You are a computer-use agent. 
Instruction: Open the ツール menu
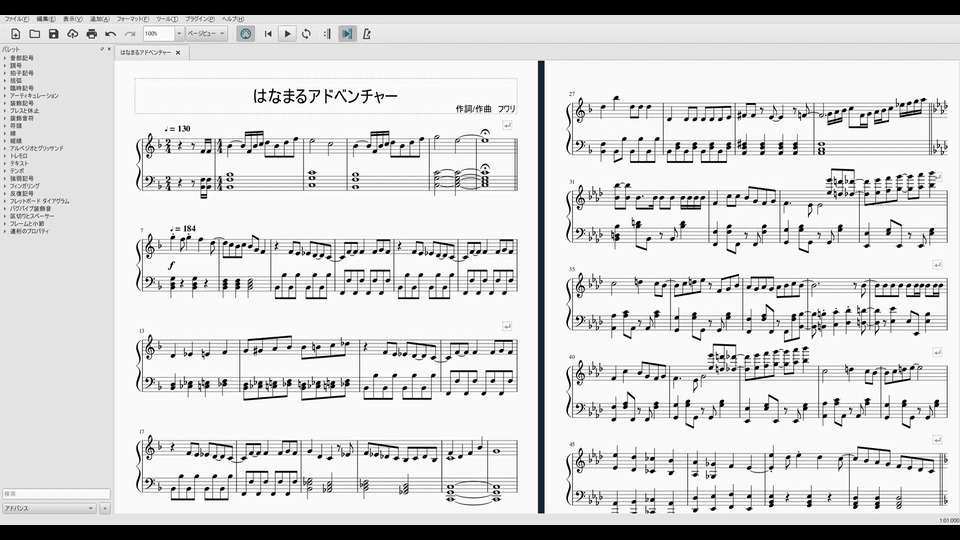[x=167, y=19]
